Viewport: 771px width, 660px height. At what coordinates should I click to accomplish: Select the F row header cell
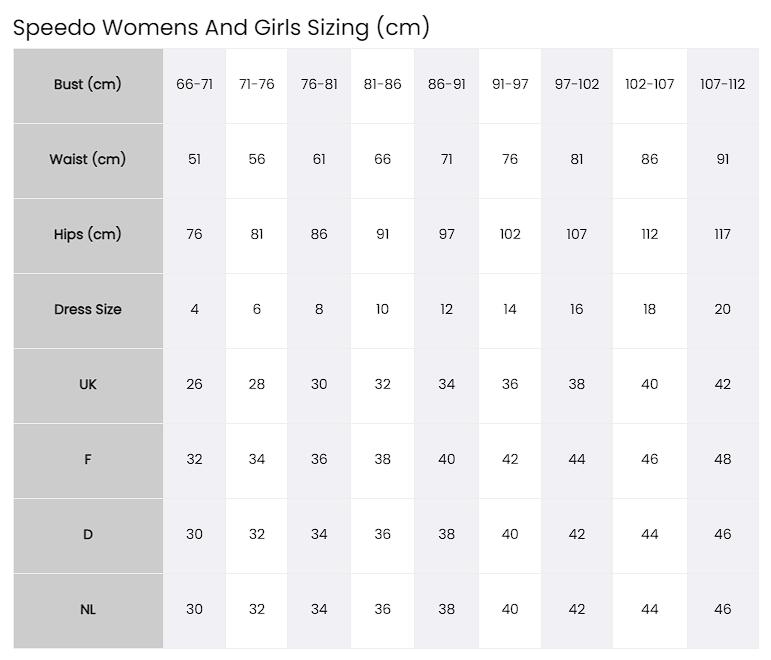click(88, 461)
